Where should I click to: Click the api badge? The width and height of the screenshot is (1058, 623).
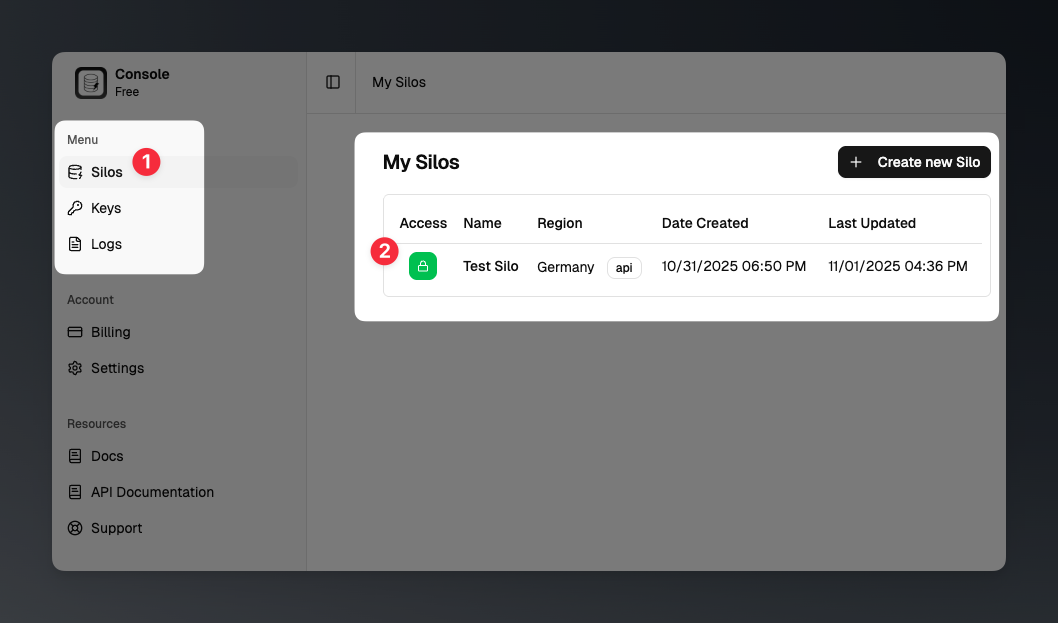[x=624, y=268]
